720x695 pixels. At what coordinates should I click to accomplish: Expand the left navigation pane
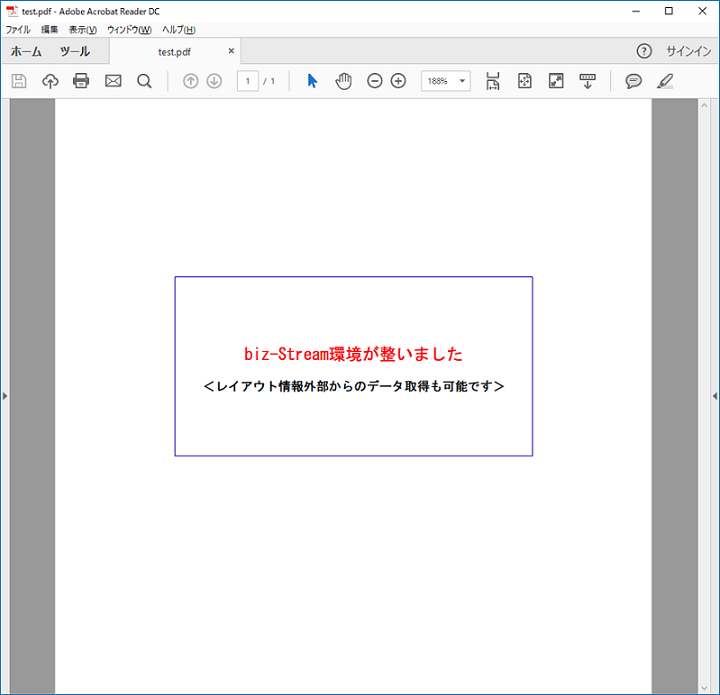pos(5,396)
